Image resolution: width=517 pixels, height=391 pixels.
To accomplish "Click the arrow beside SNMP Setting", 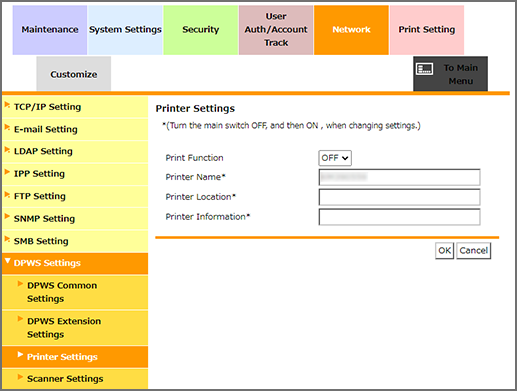I will pos(7,216).
